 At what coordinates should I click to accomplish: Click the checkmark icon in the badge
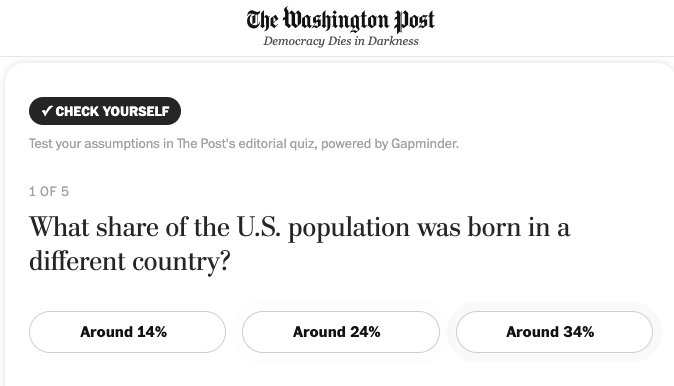click(47, 111)
